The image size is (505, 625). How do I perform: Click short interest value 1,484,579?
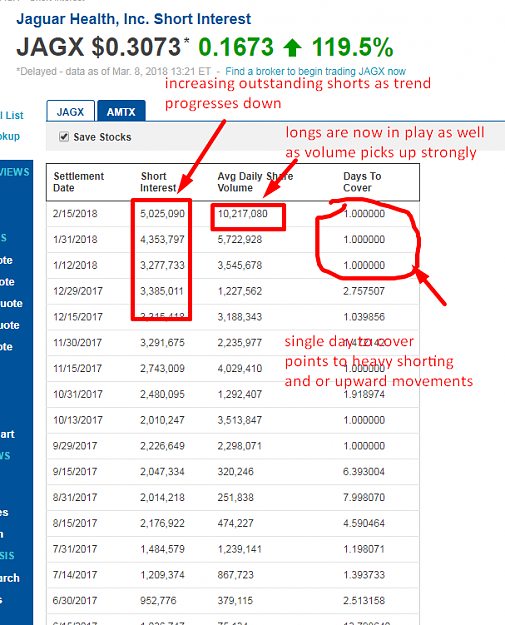coord(162,549)
